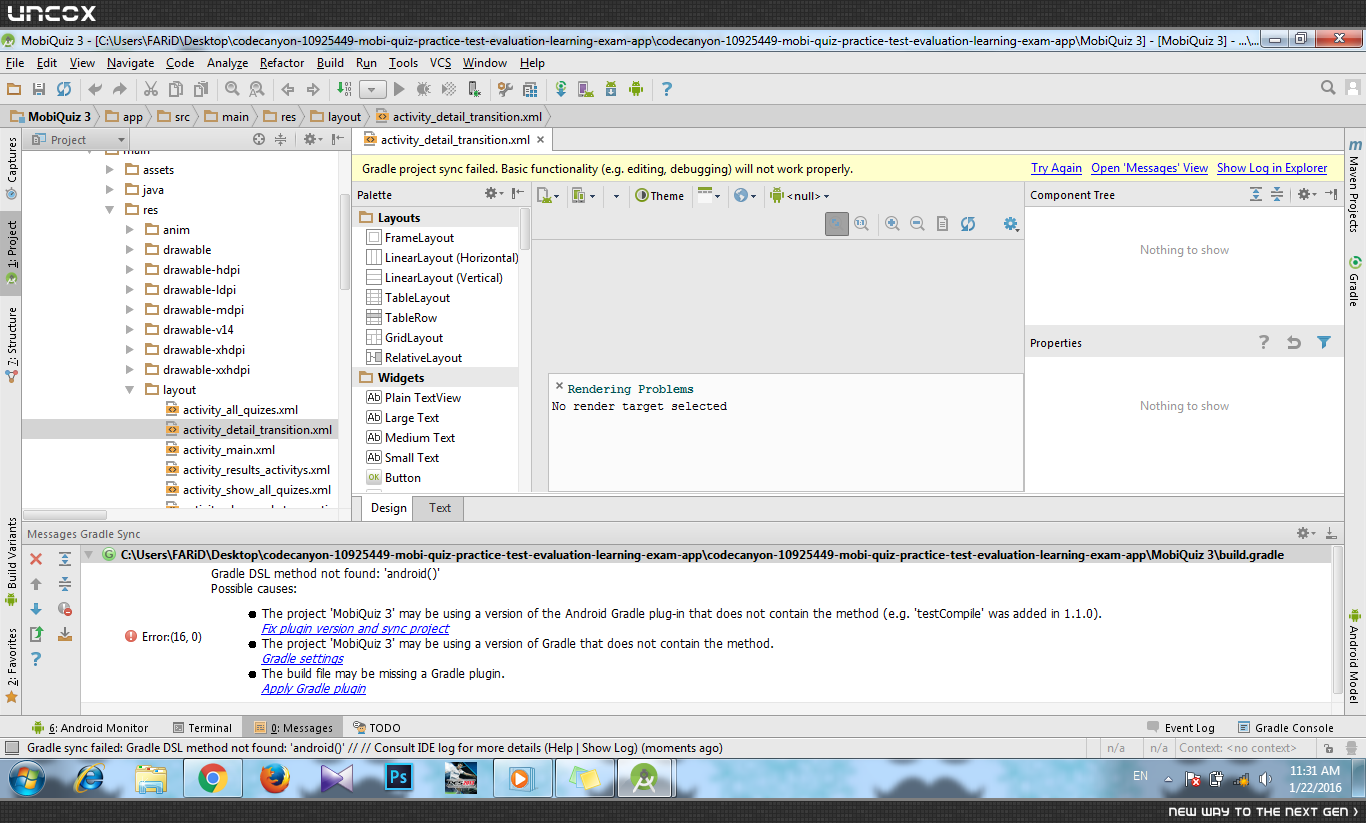
Task: Open the Theme selector in preview
Action: coord(660,196)
